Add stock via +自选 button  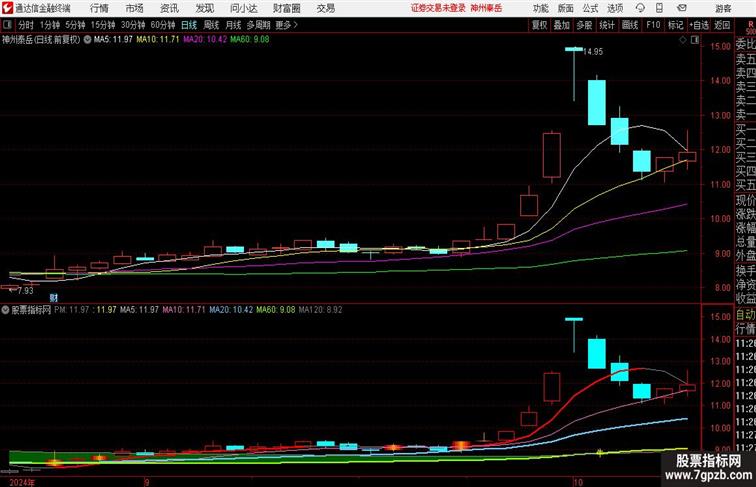(699, 25)
